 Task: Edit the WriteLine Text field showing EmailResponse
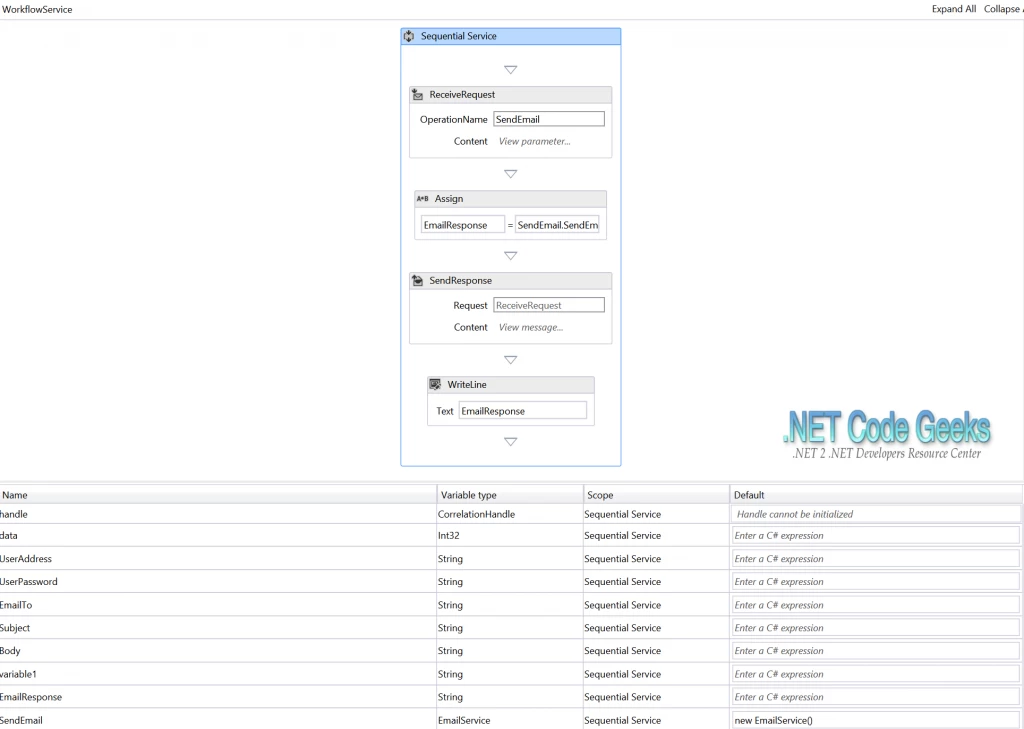pyautogui.click(x=522, y=409)
